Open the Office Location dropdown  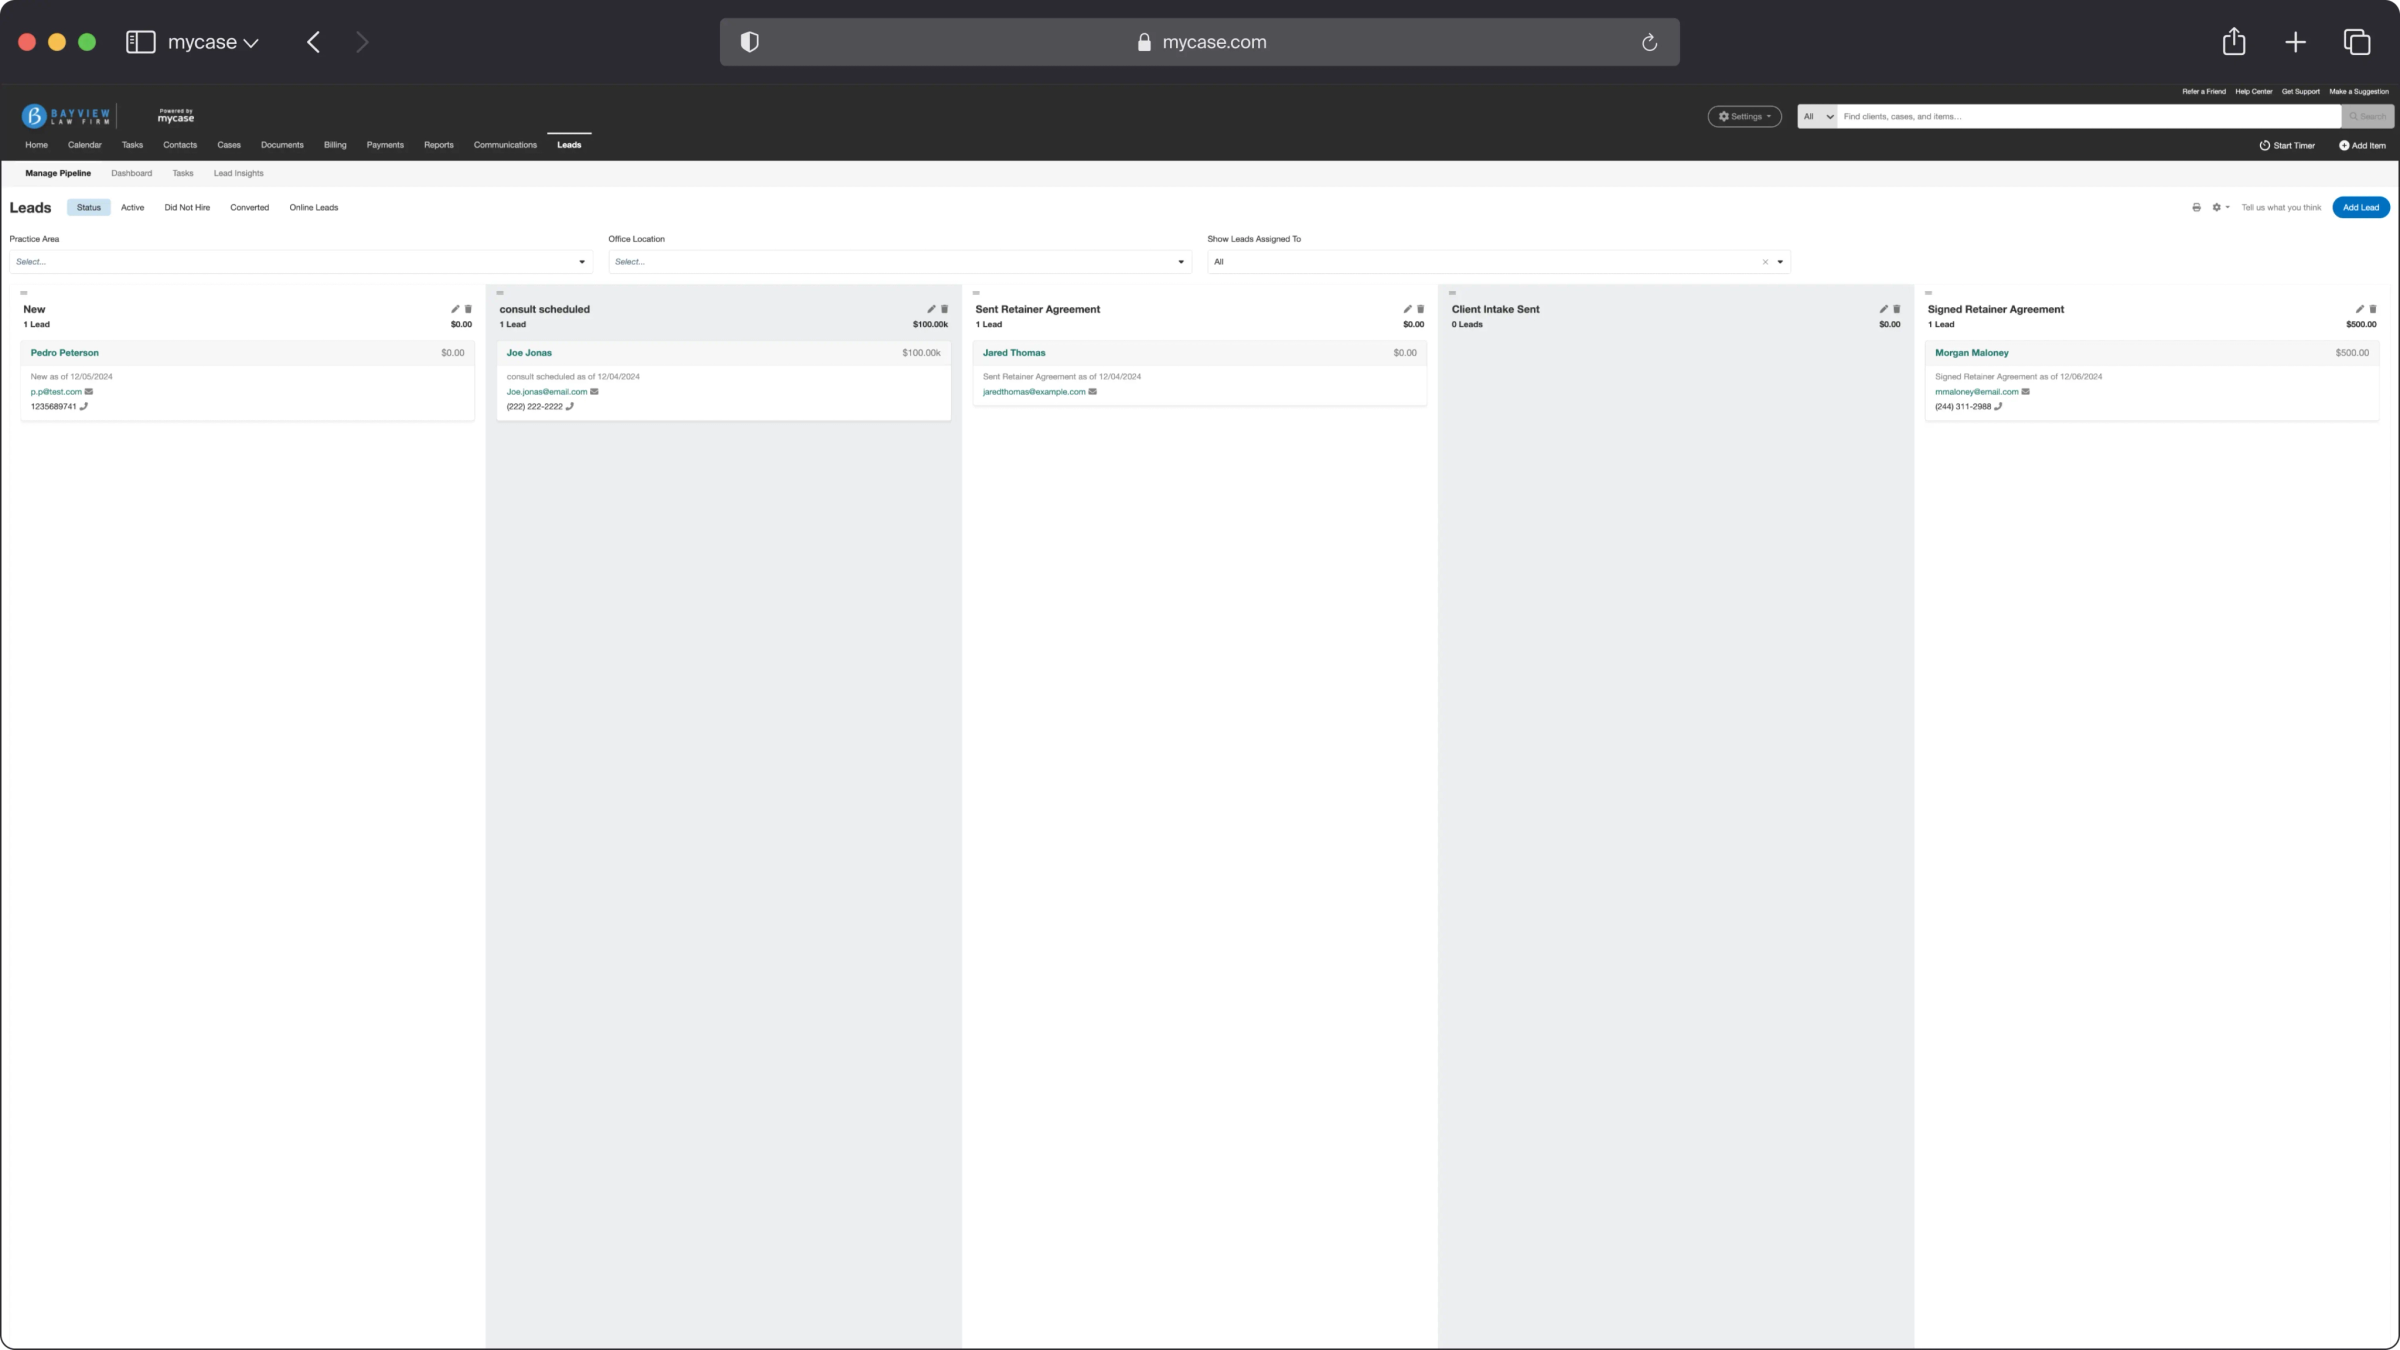pos(899,262)
